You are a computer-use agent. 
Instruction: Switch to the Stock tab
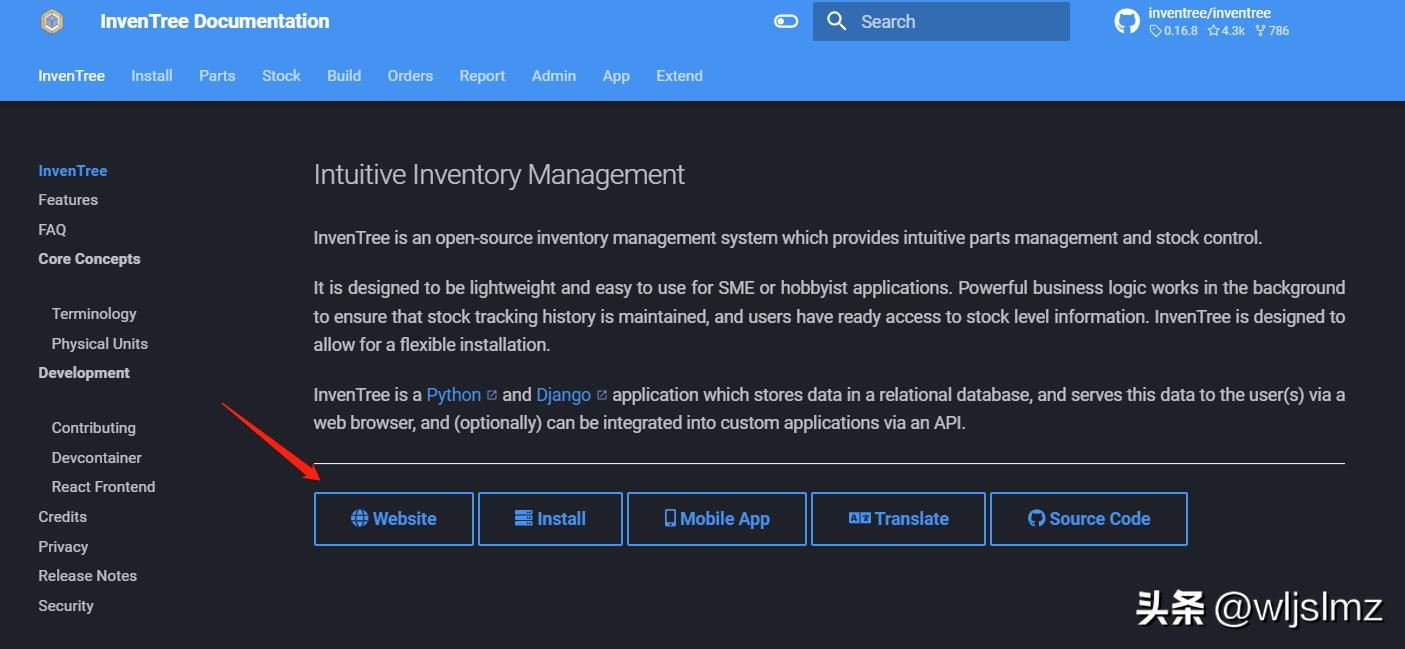pos(281,76)
